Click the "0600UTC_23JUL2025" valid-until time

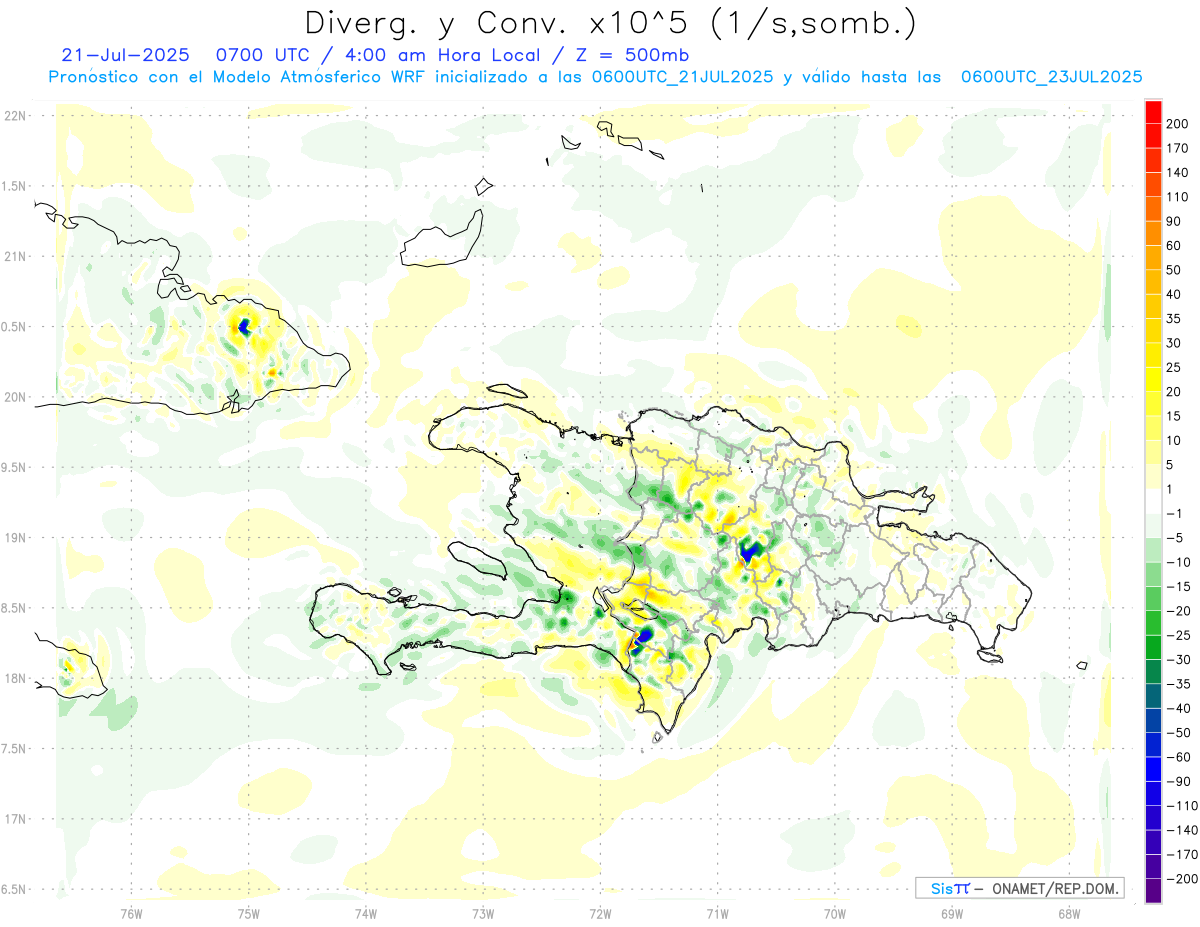[1051, 76]
